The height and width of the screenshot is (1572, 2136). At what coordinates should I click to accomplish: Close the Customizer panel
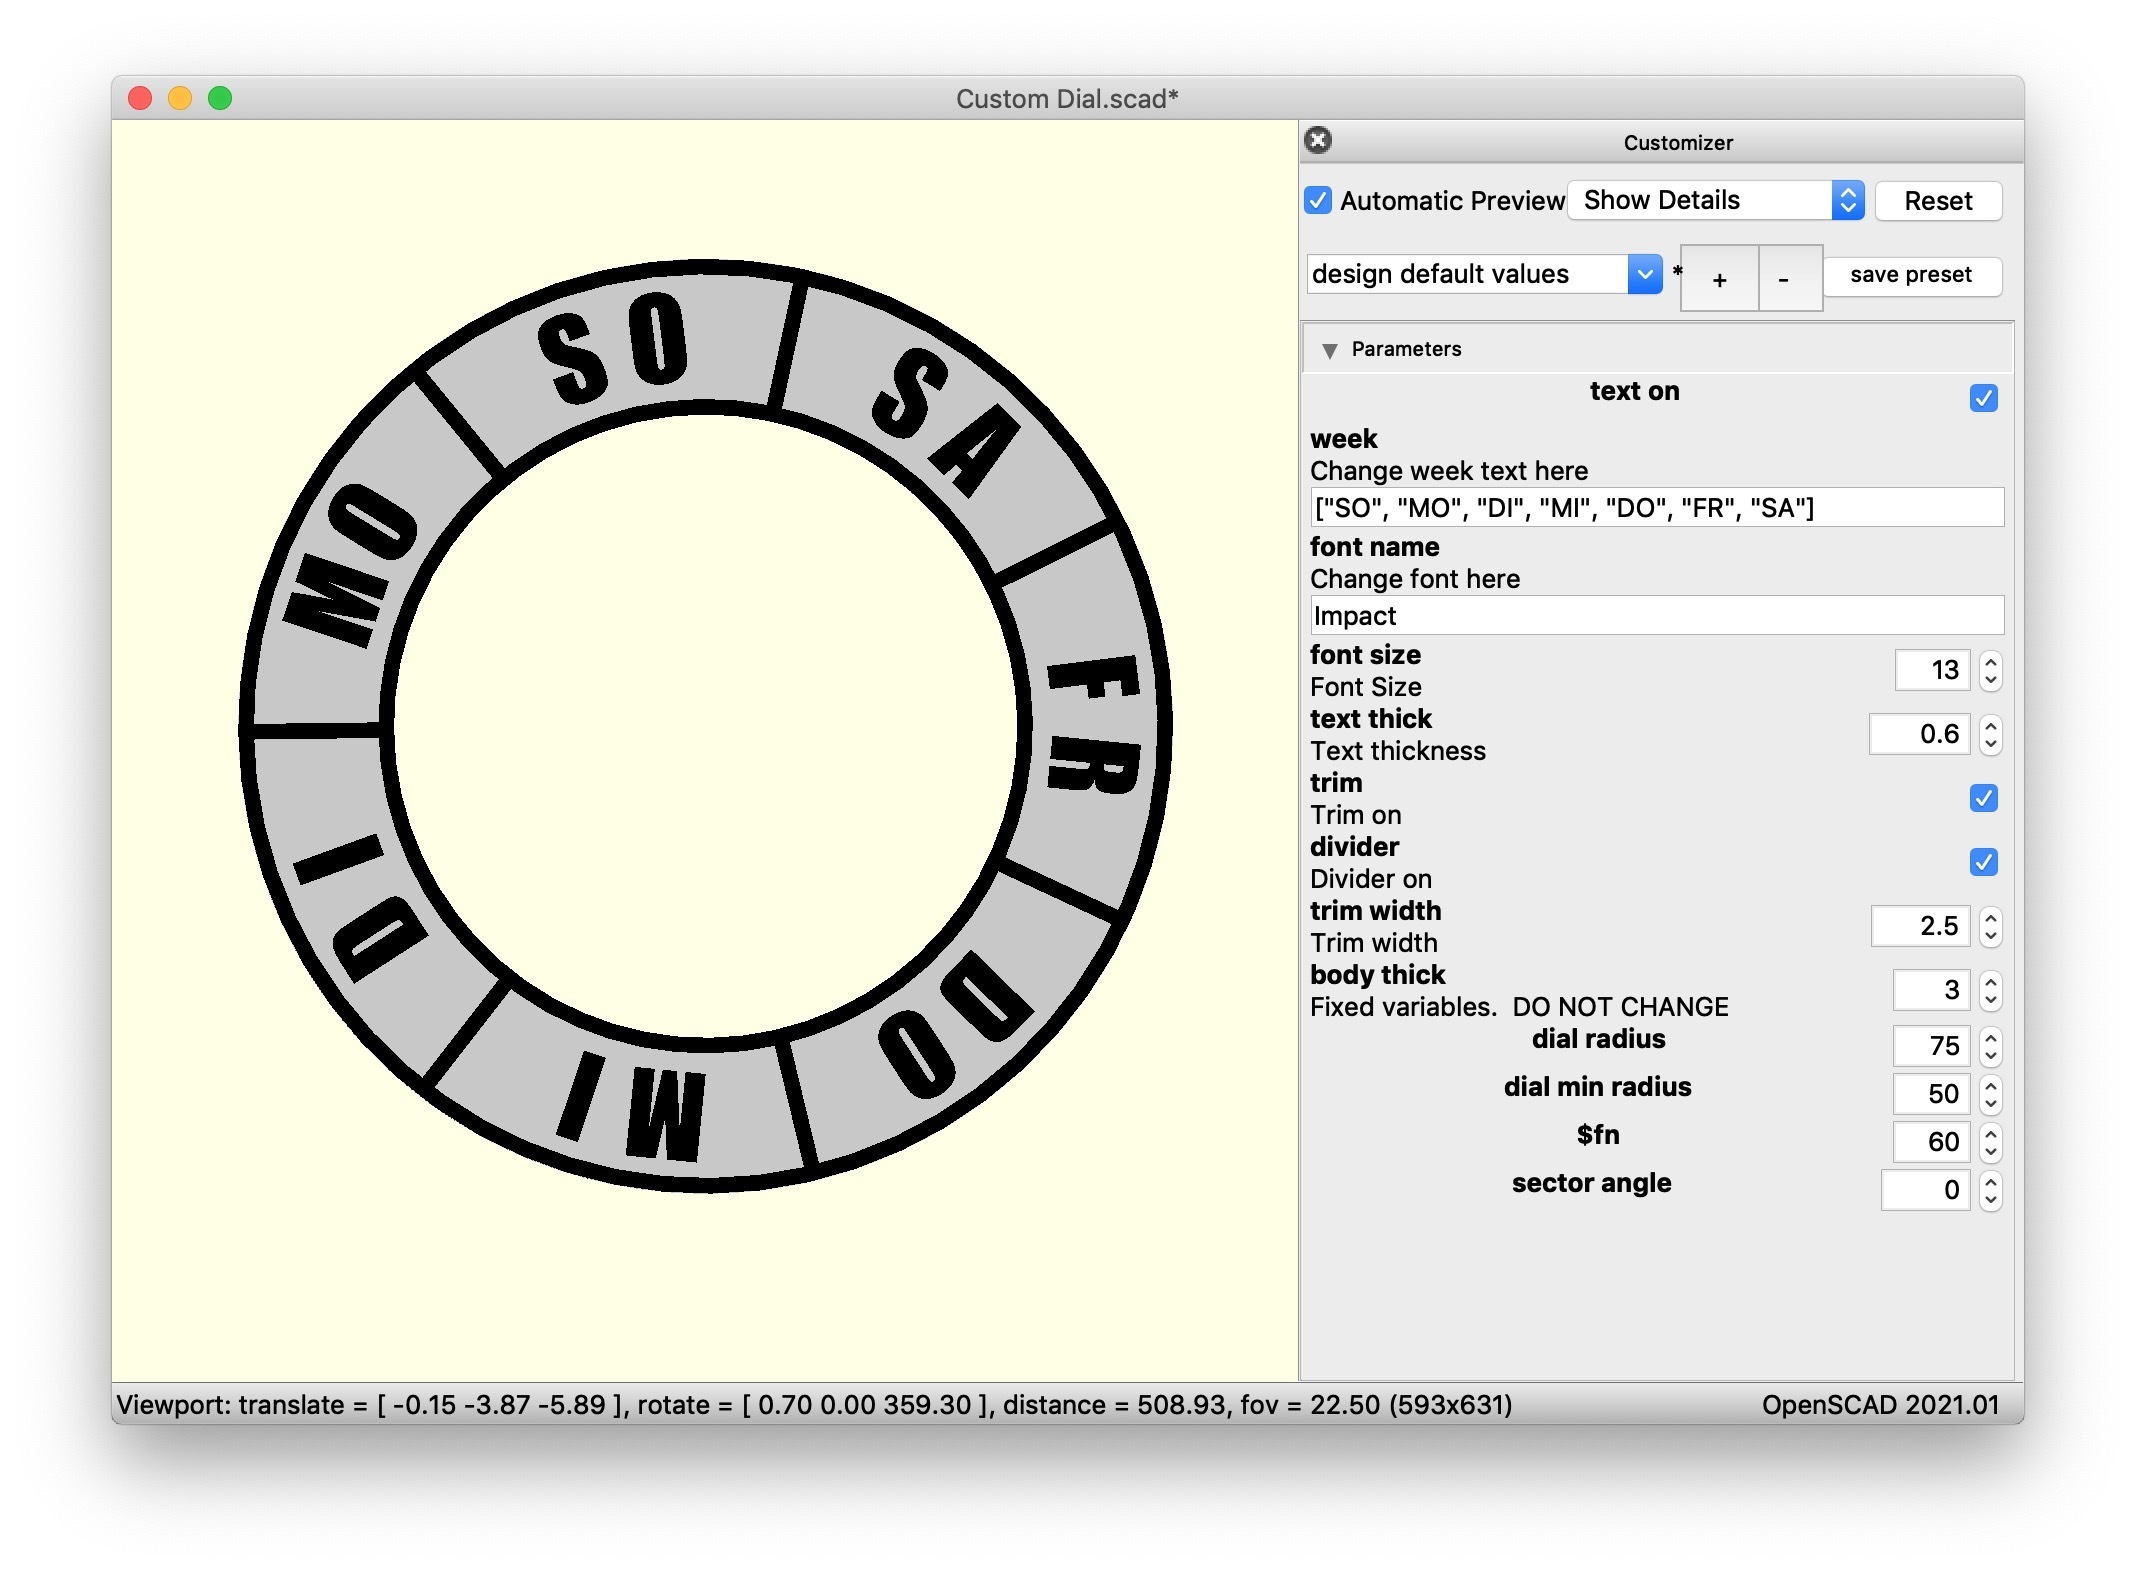coord(1318,141)
